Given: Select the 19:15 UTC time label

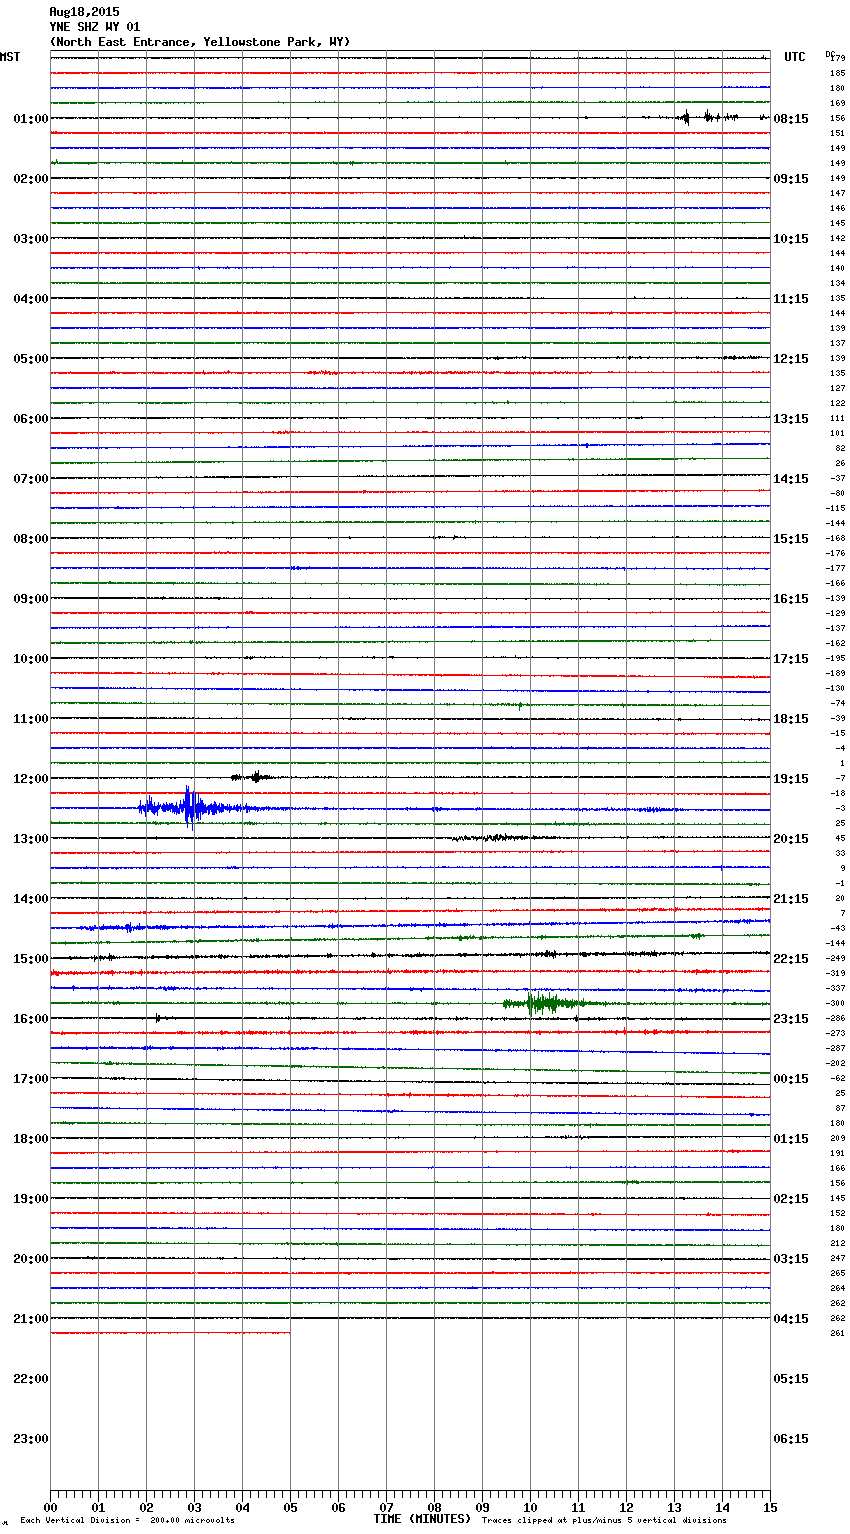Looking at the screenshot, I should (791, 779).
